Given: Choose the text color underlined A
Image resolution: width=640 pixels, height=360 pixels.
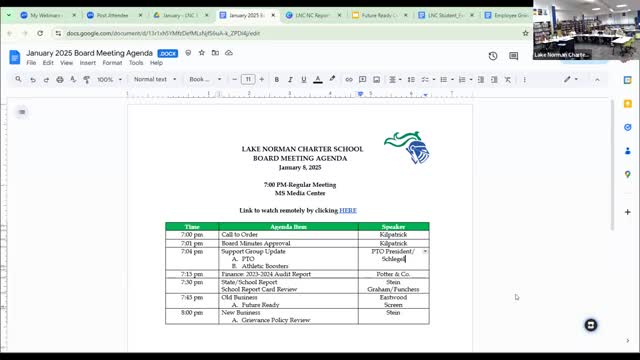Looking at the screenshot, I should pos(318,80).
